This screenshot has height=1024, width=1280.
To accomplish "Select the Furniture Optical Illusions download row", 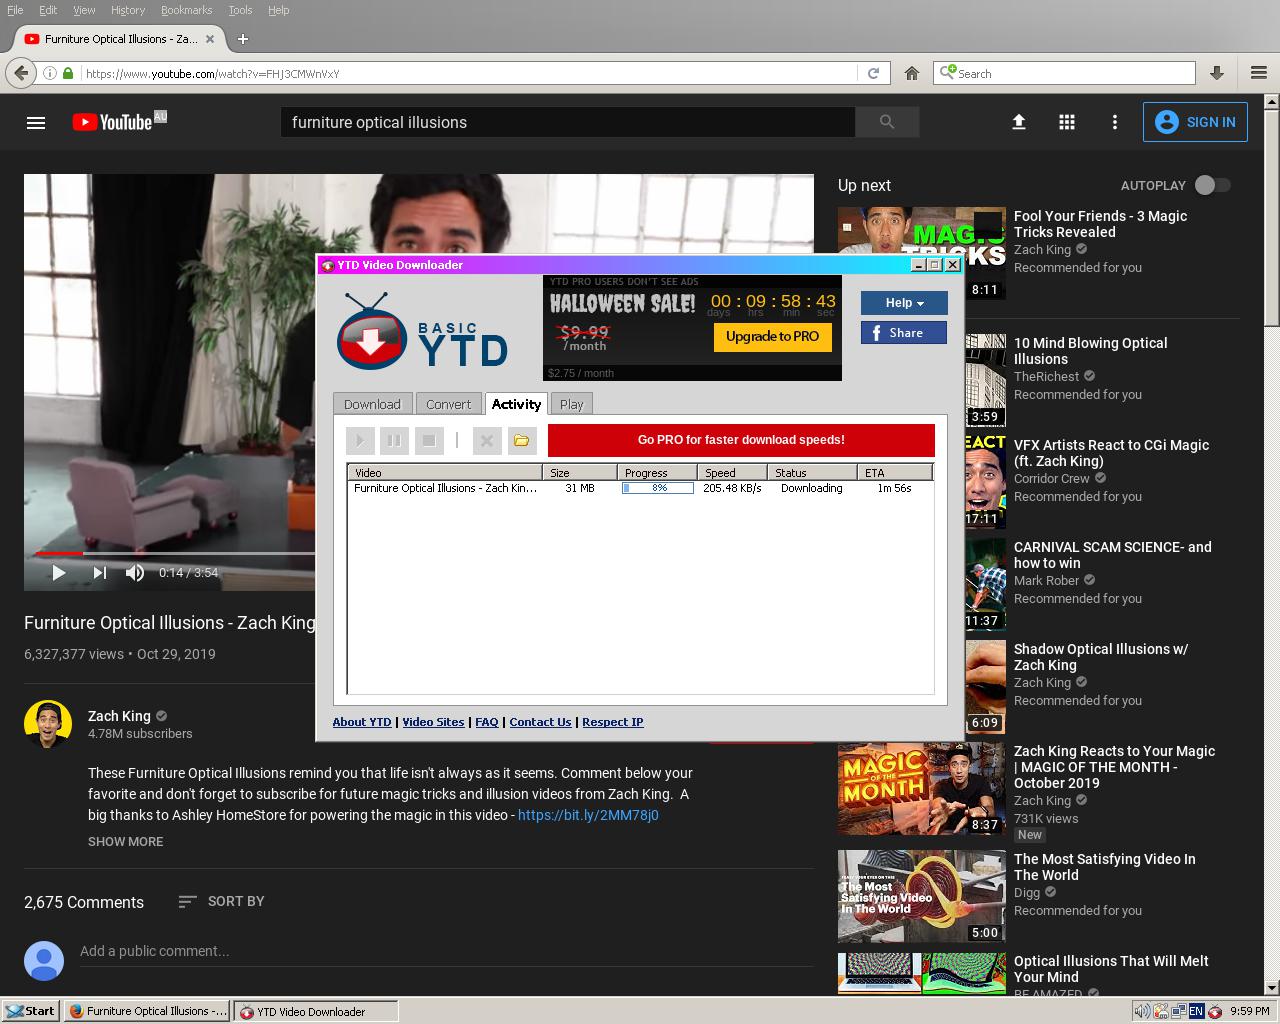I will (x=640, y=488).
